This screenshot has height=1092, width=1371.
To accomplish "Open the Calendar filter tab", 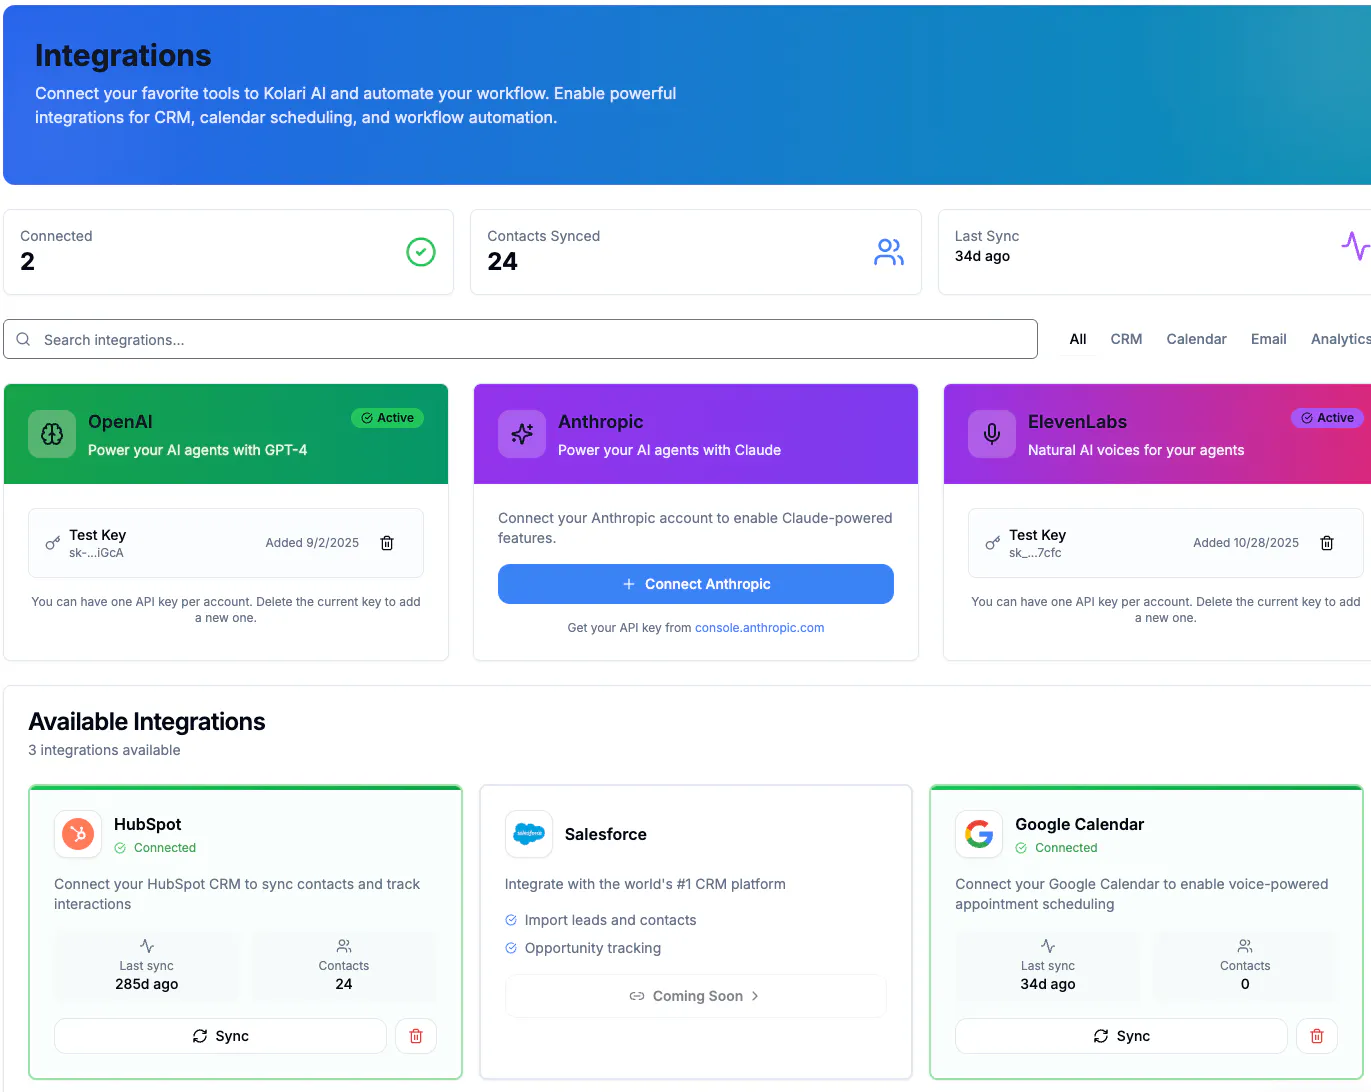I will pos(1196,339).
